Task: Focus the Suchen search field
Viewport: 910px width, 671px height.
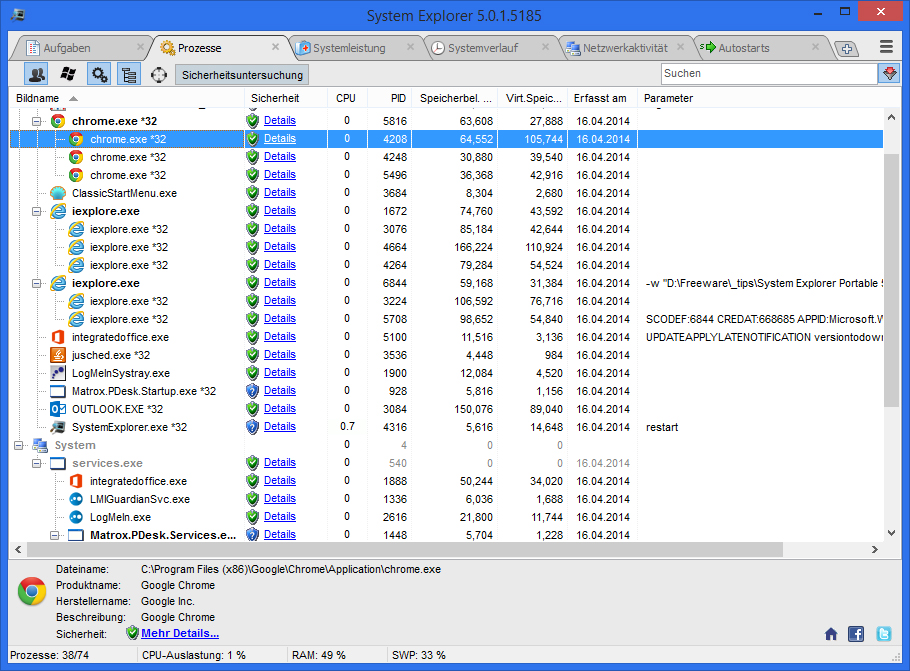Action: click(x=768, y=74)
